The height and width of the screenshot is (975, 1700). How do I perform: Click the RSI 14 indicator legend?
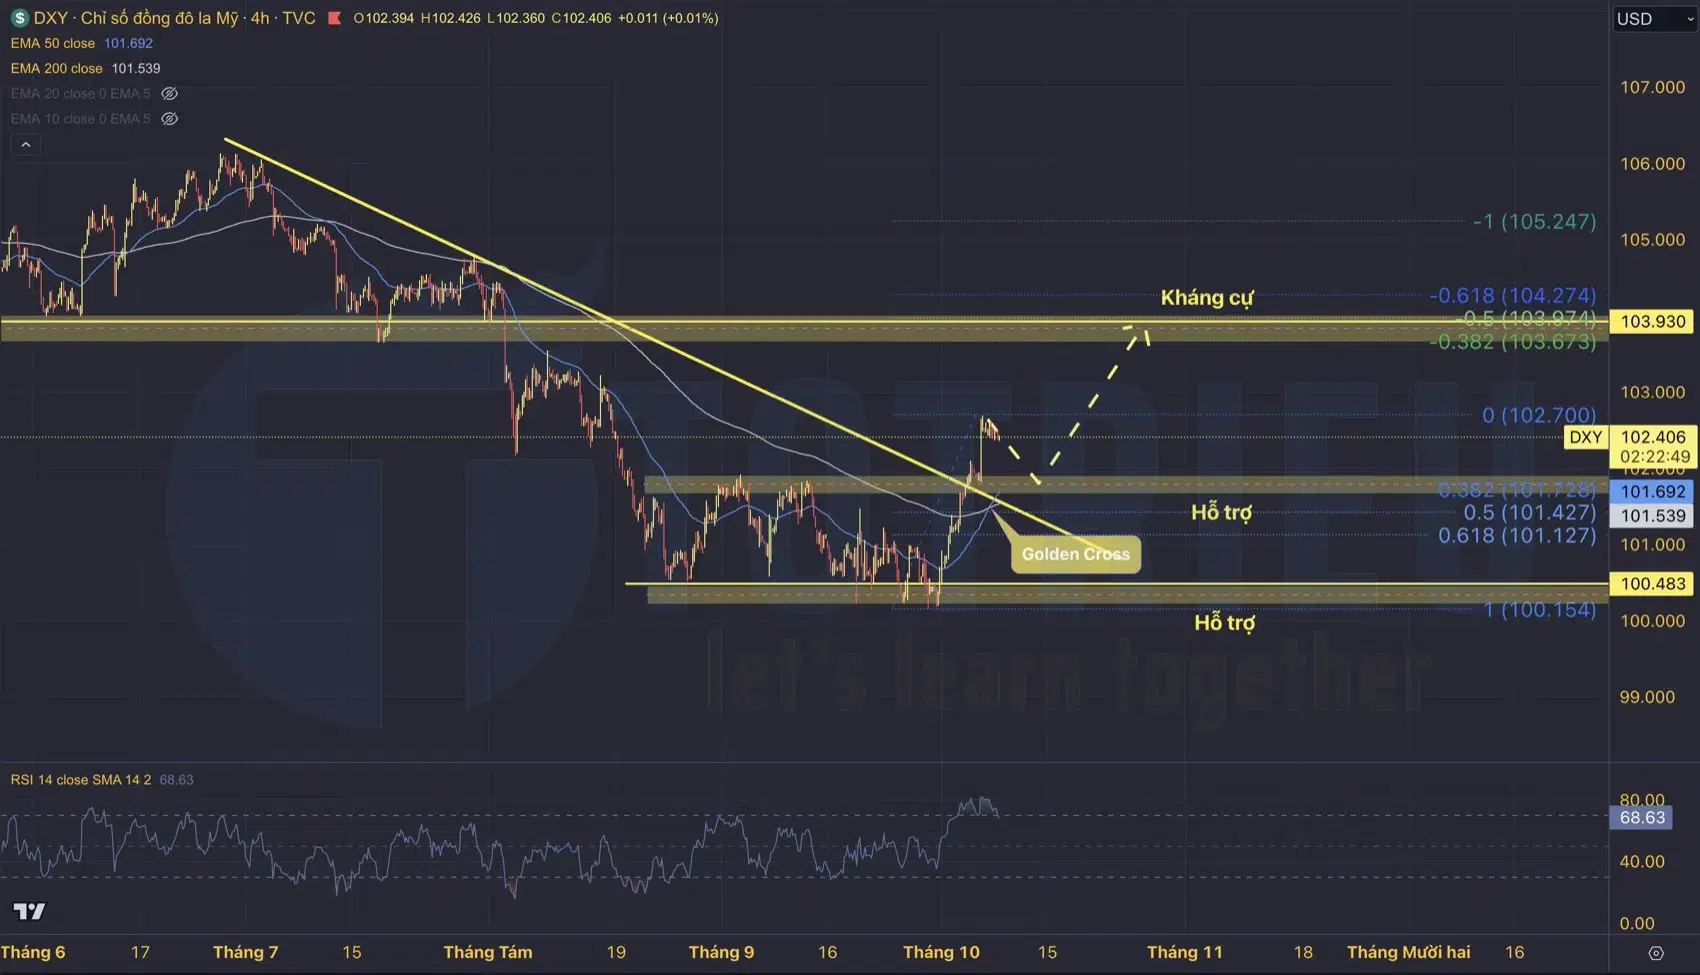(80, 779)
